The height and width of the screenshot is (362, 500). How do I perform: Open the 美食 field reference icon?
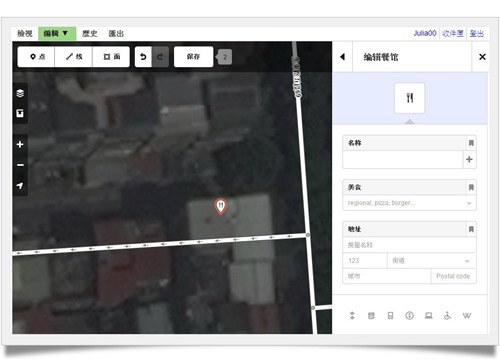[471, 187]
